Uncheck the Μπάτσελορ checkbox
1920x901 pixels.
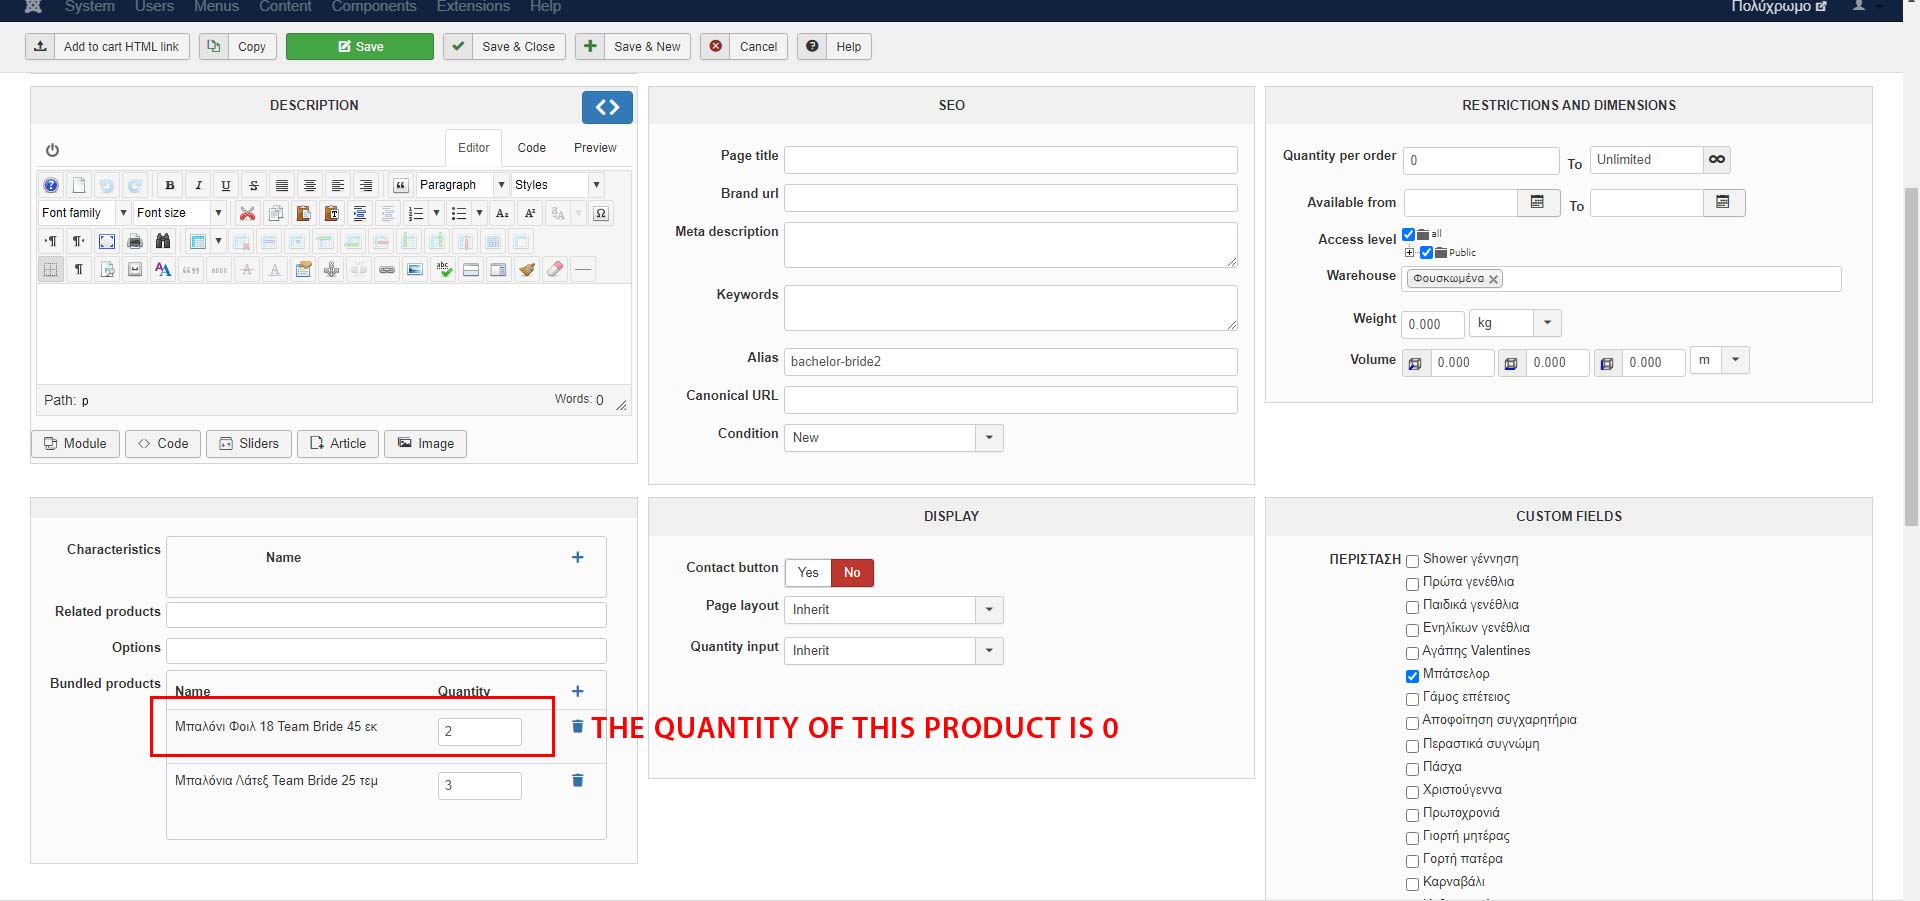[x=1412, y=676]
